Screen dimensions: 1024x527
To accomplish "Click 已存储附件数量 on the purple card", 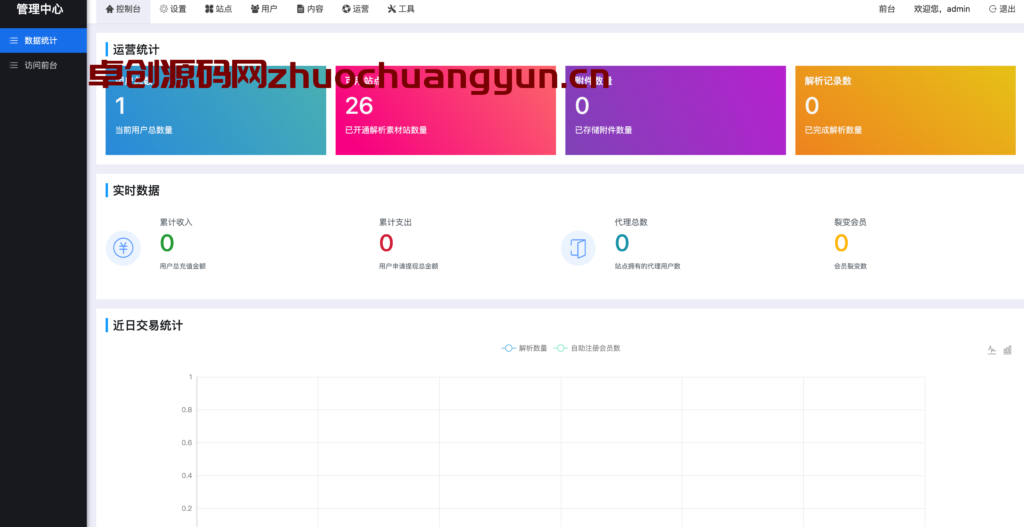I will coord(603,130).
